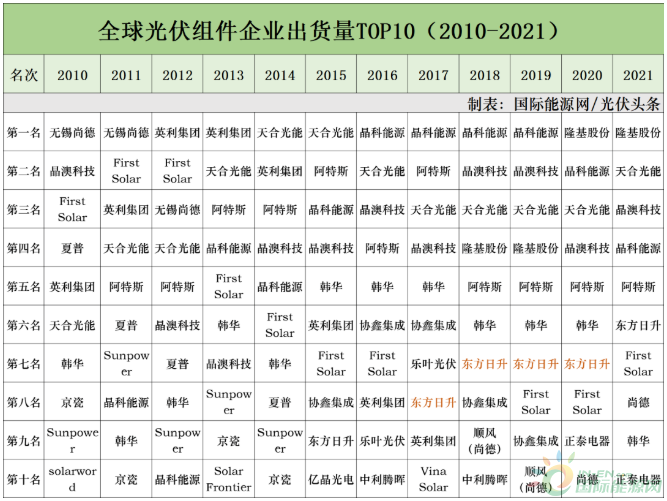This screenshot has height=501, width=667.
Task: Select the 正泰电器 cell in the 2020 column
Action: 587,441
